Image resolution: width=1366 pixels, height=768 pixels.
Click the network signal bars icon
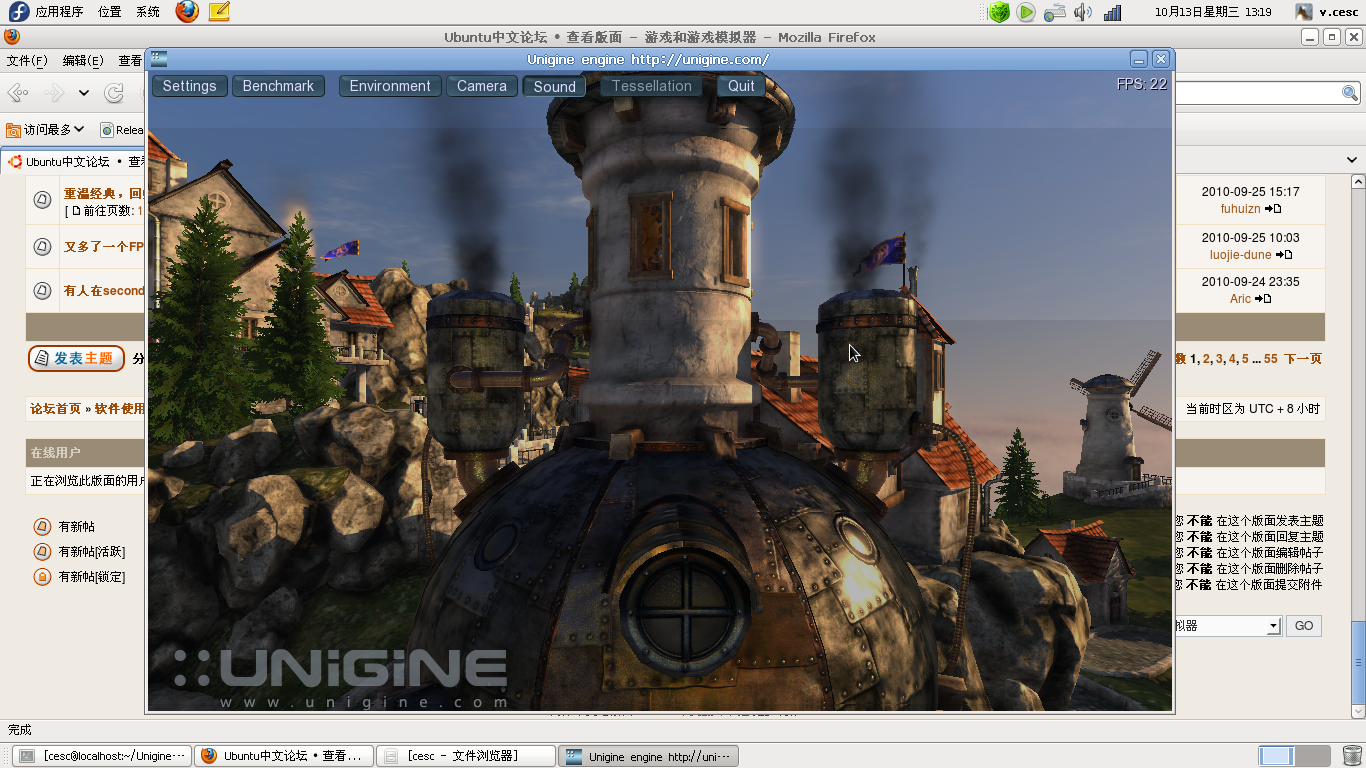tap(1112, 12)
